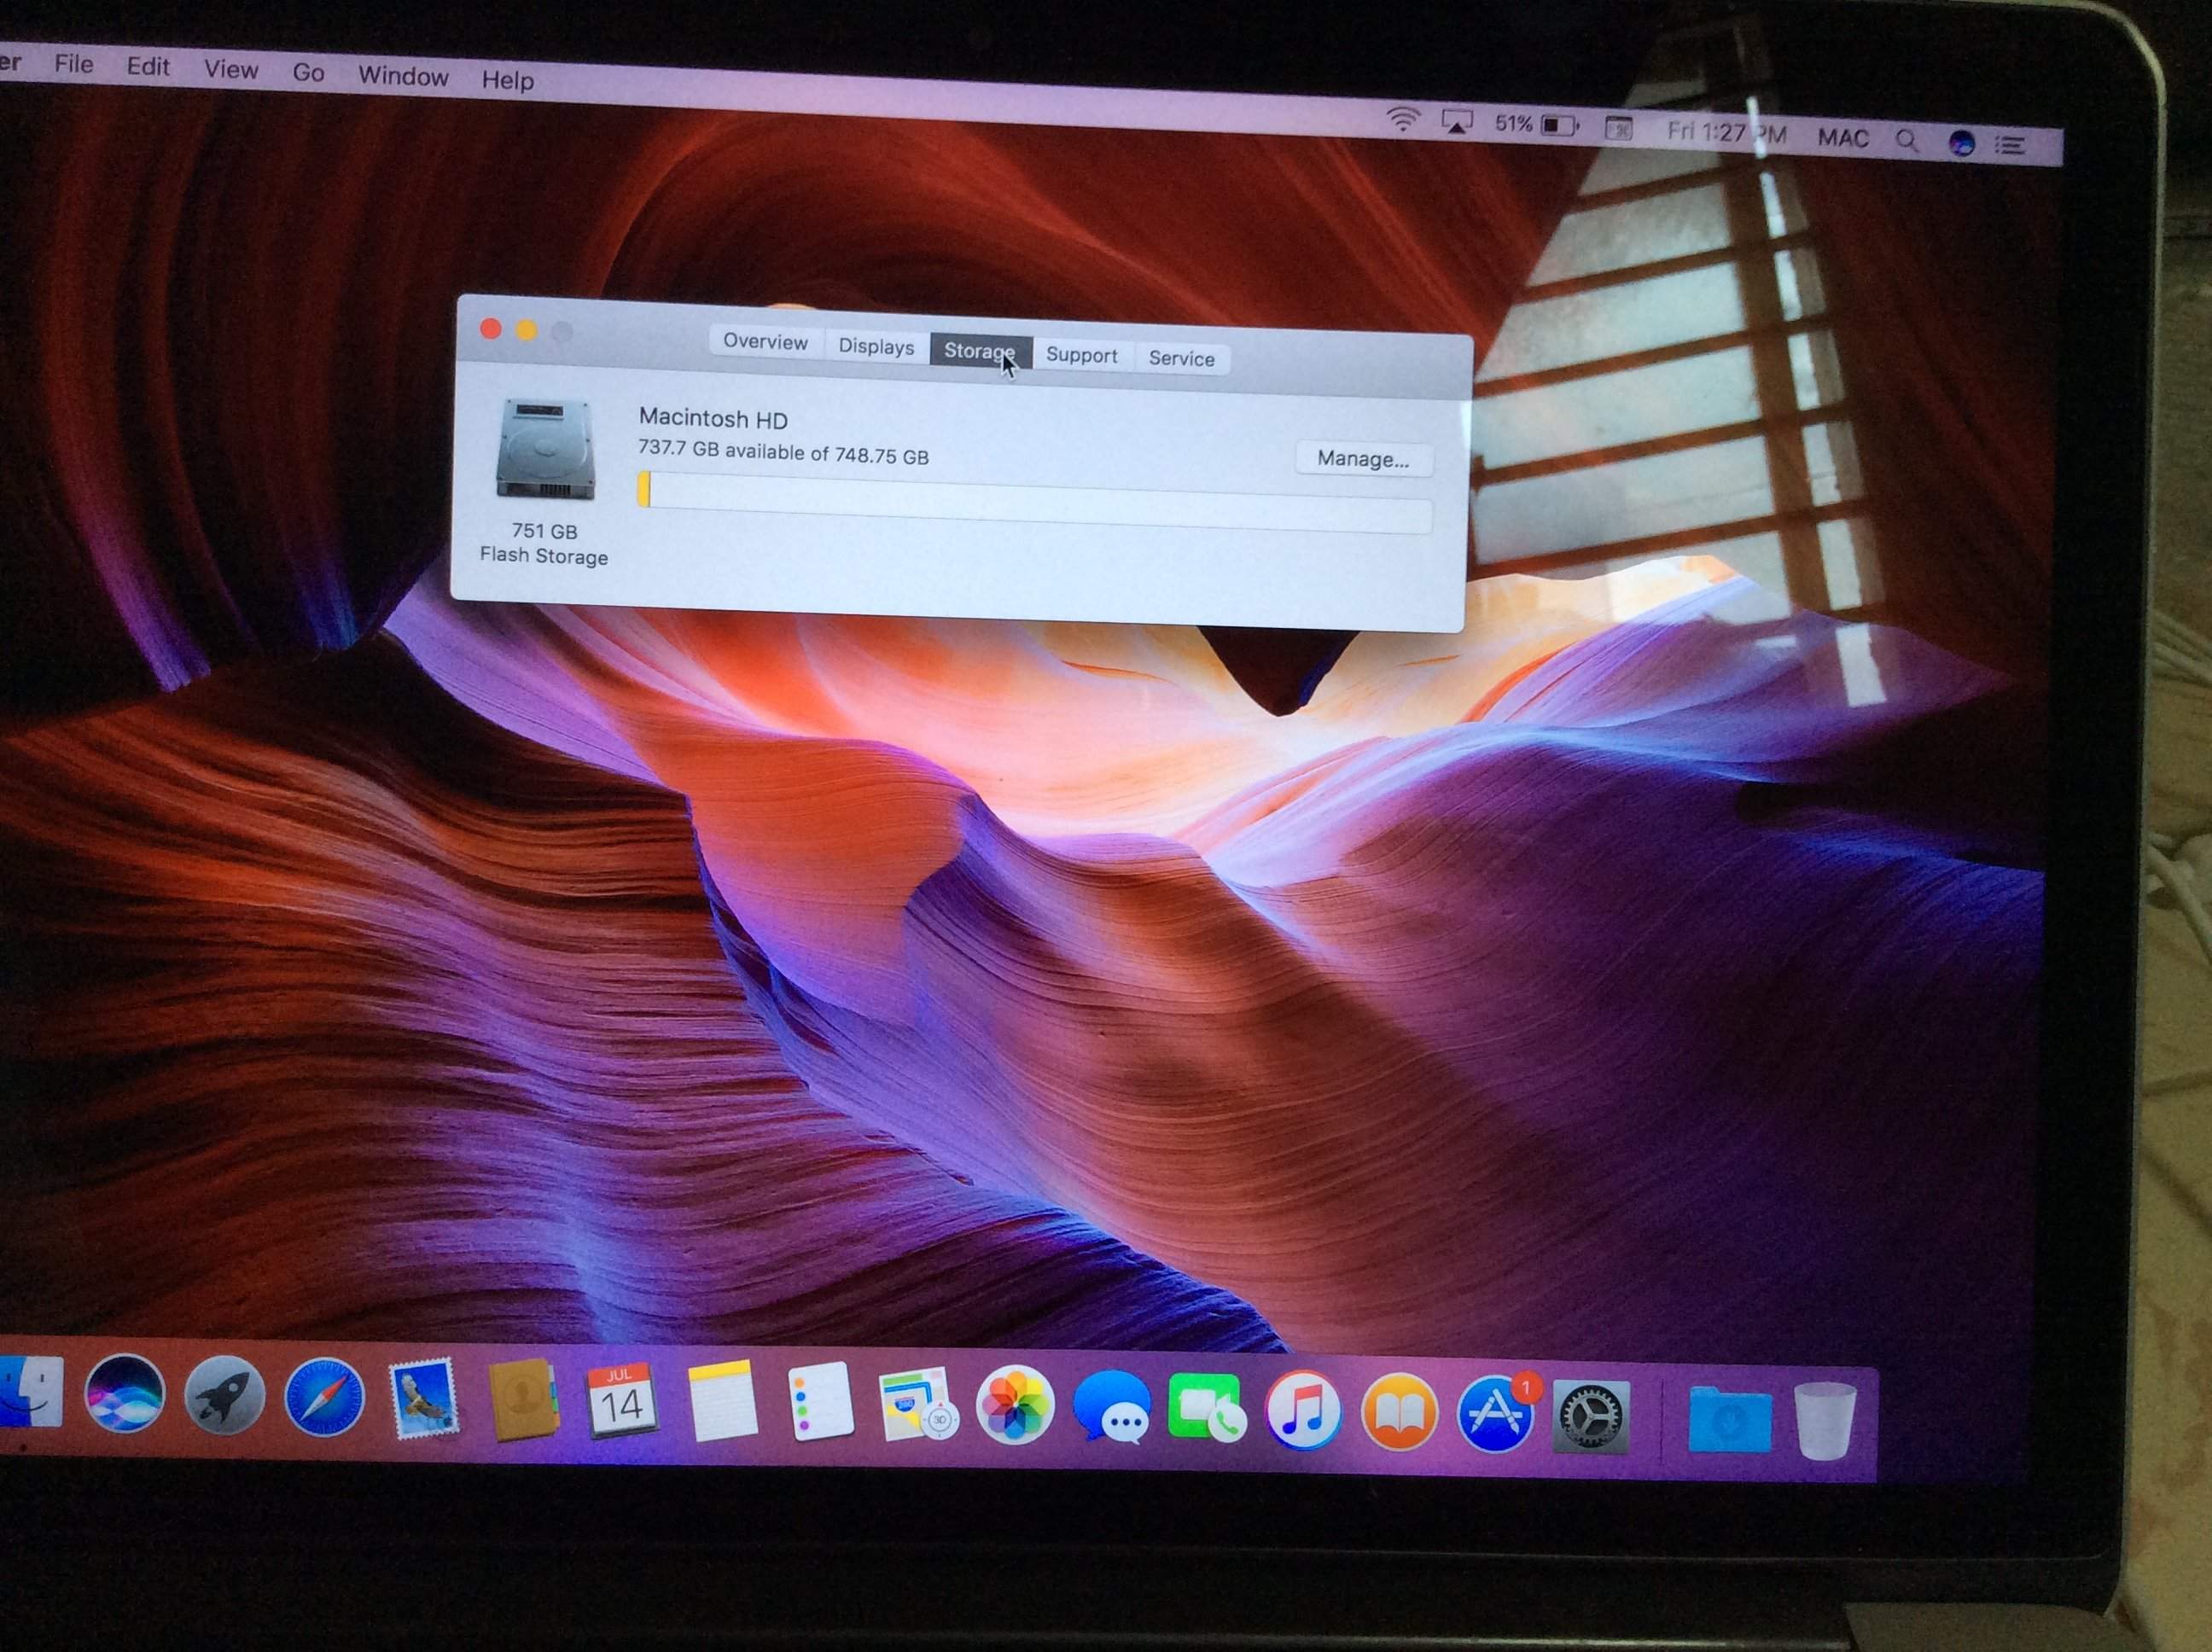Open System Preferences gear icon

[x=1591, y=1415]
